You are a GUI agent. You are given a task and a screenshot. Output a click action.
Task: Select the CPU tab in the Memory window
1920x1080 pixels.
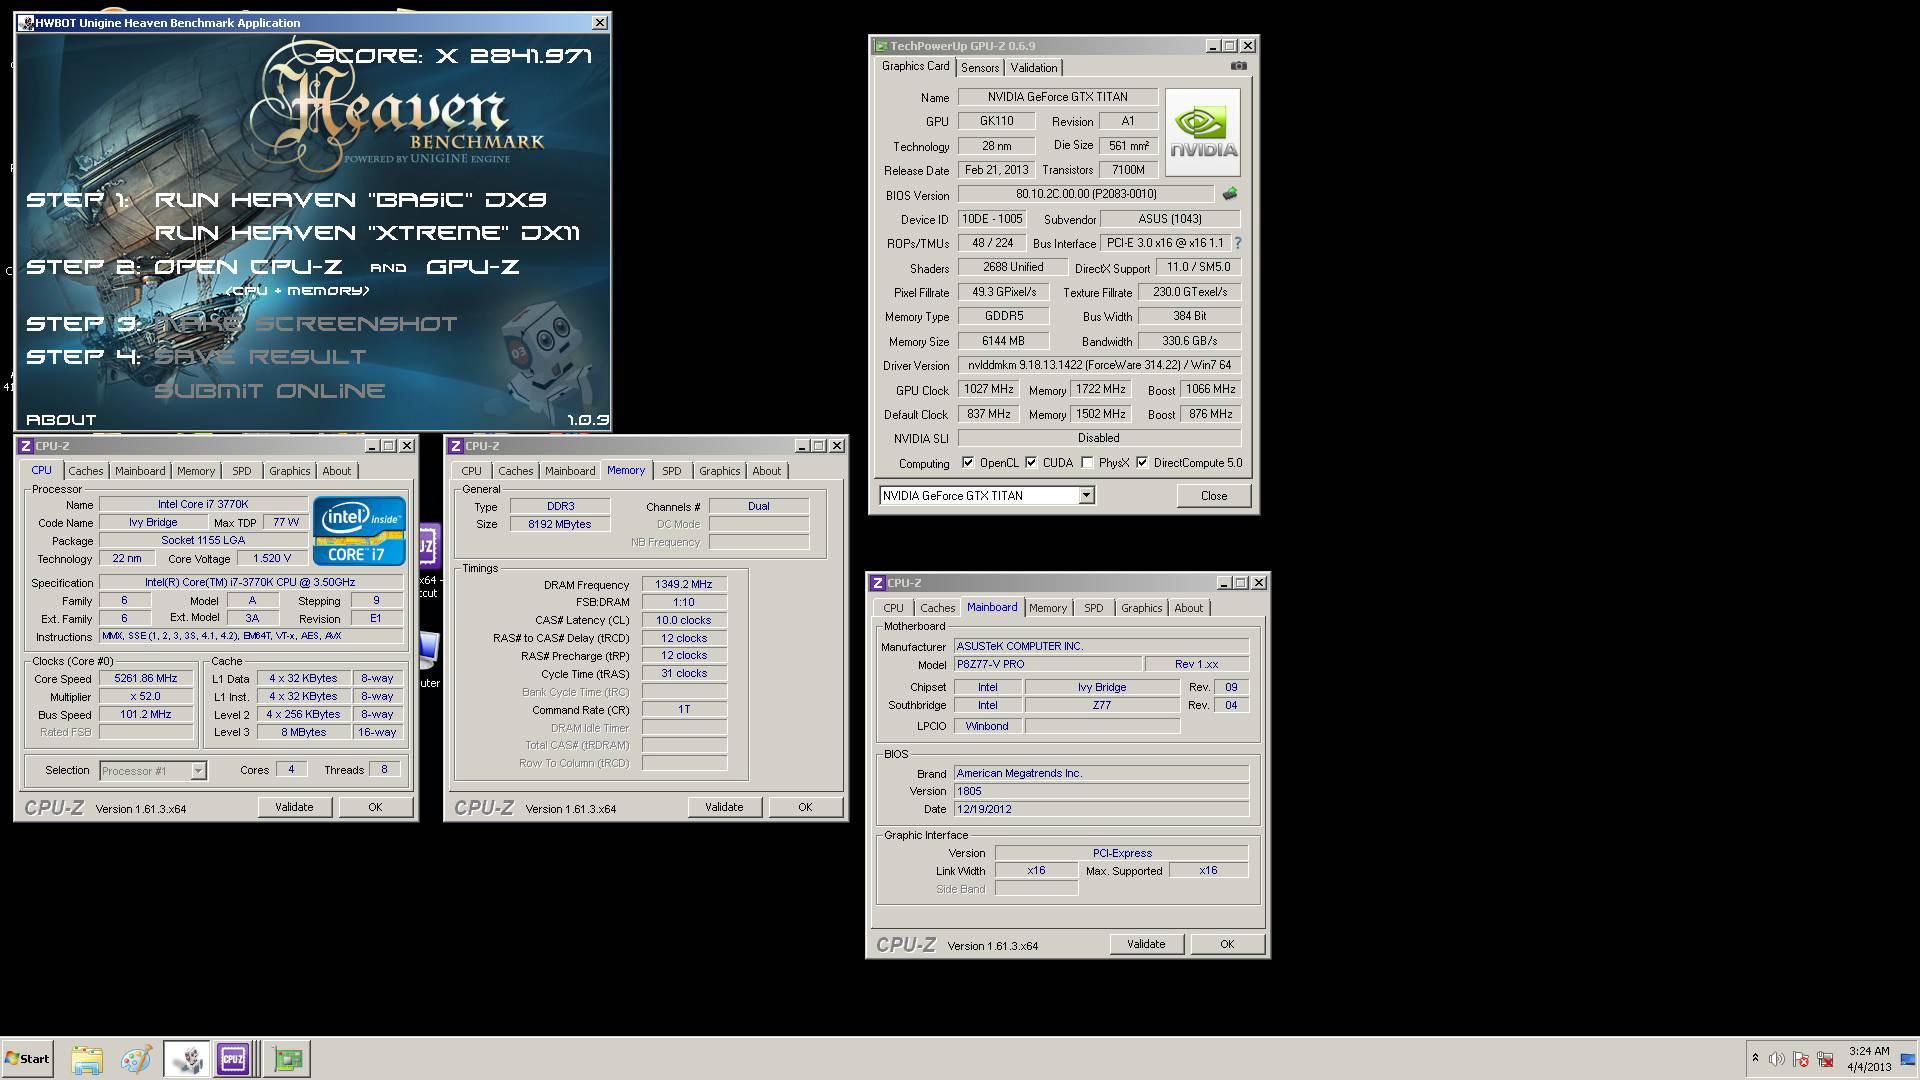471,471
